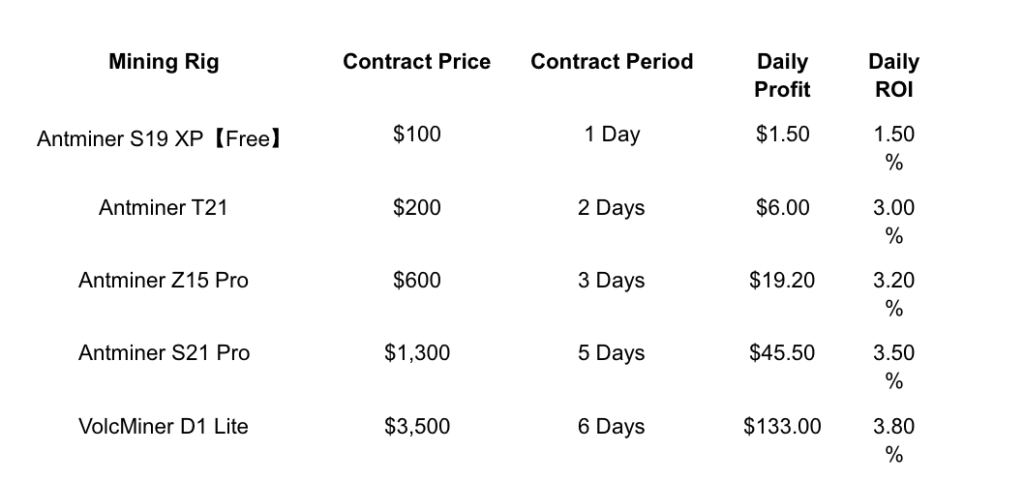Click the $3,500 contract price cell
The image size is (1024, 482).
click(416, 427)
